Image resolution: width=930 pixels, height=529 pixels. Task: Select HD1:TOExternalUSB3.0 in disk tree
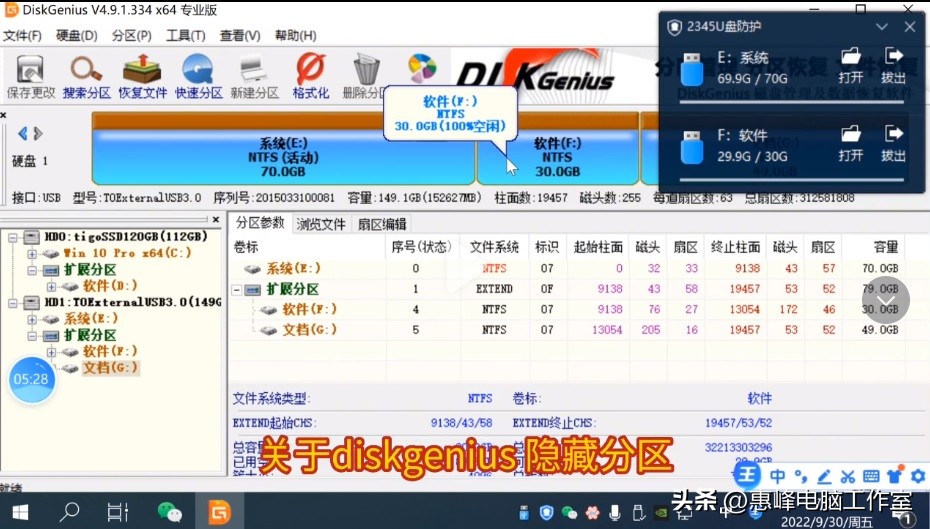[x=133, y=302]
